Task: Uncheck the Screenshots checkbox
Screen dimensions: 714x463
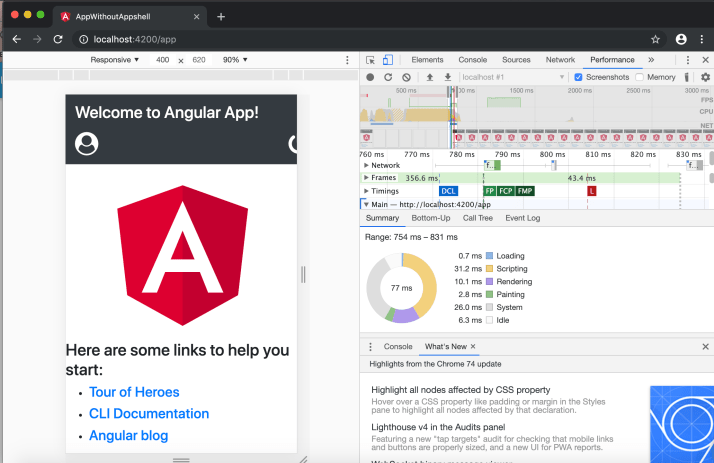Action: coord(578,77)
